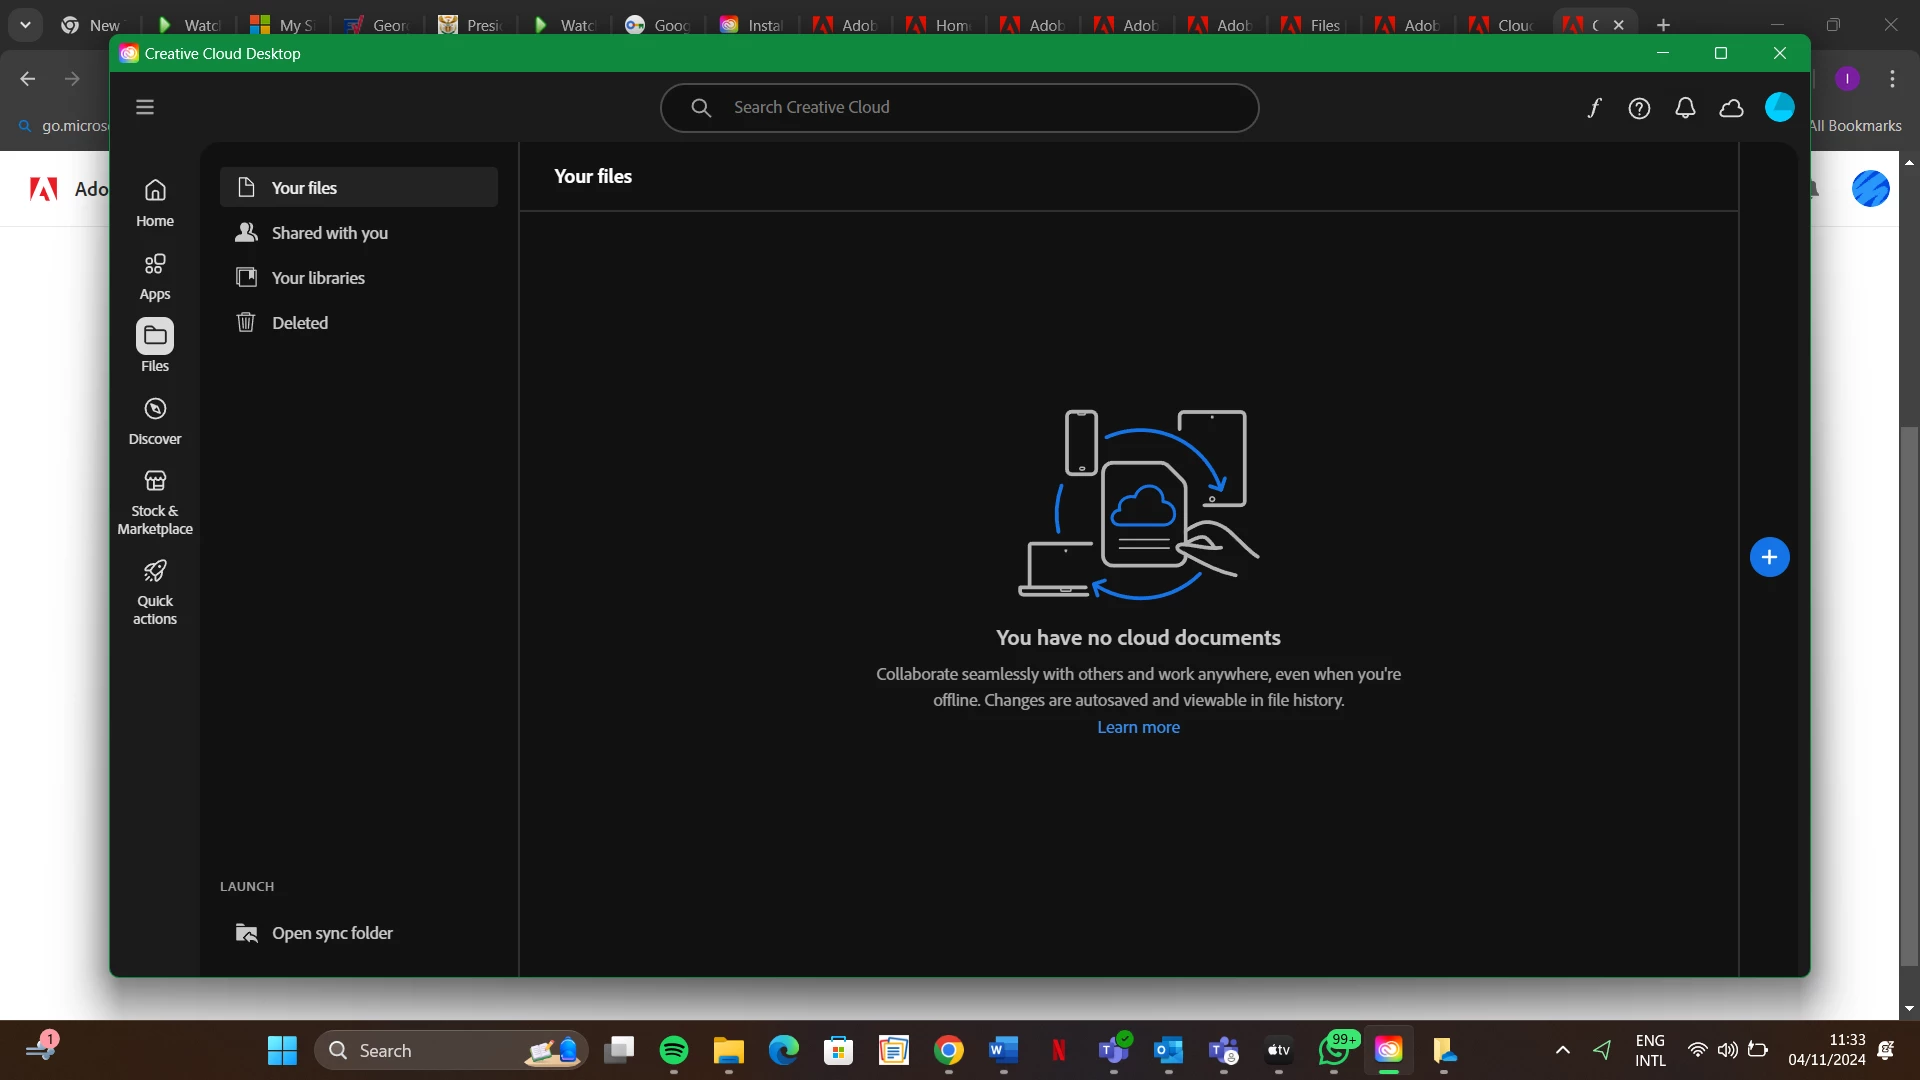Open the Deleted files list

coord(300,323)
